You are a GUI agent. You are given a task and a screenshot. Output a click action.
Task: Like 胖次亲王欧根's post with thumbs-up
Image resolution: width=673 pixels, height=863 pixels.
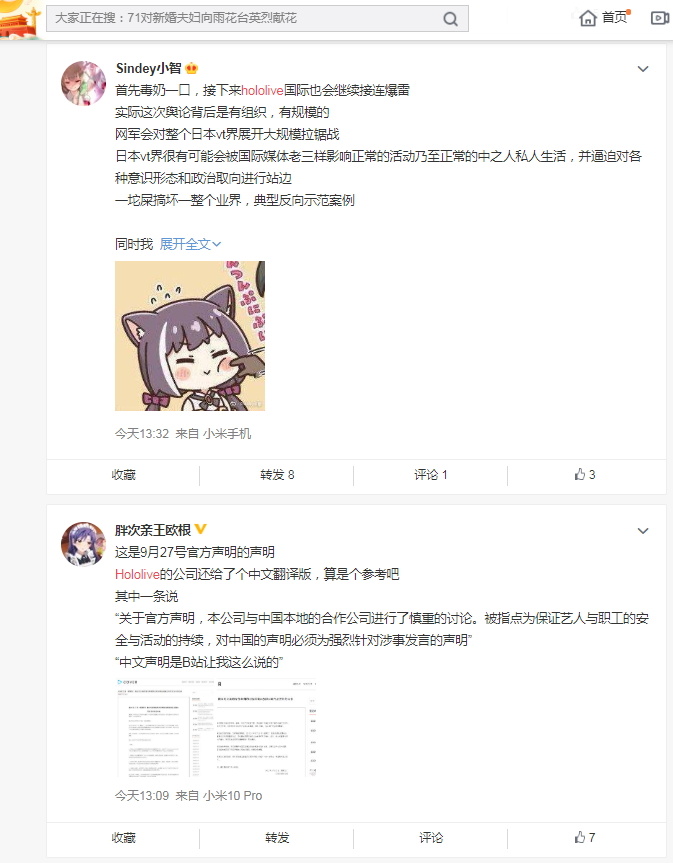click(x=585, y=837)
